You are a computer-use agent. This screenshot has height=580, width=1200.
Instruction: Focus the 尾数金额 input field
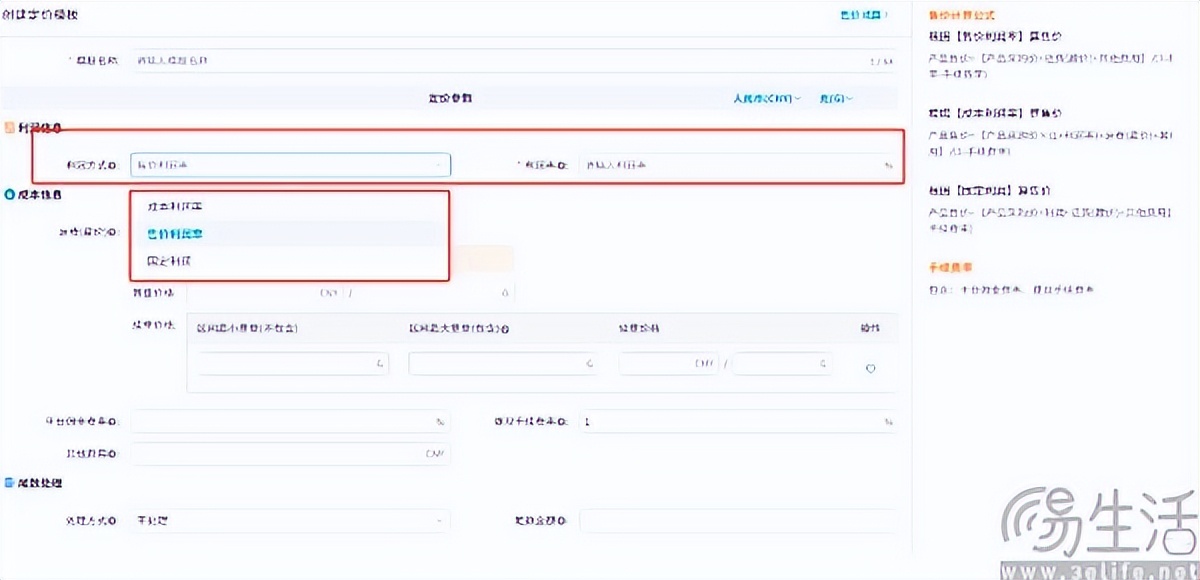(x=737, y=521)
